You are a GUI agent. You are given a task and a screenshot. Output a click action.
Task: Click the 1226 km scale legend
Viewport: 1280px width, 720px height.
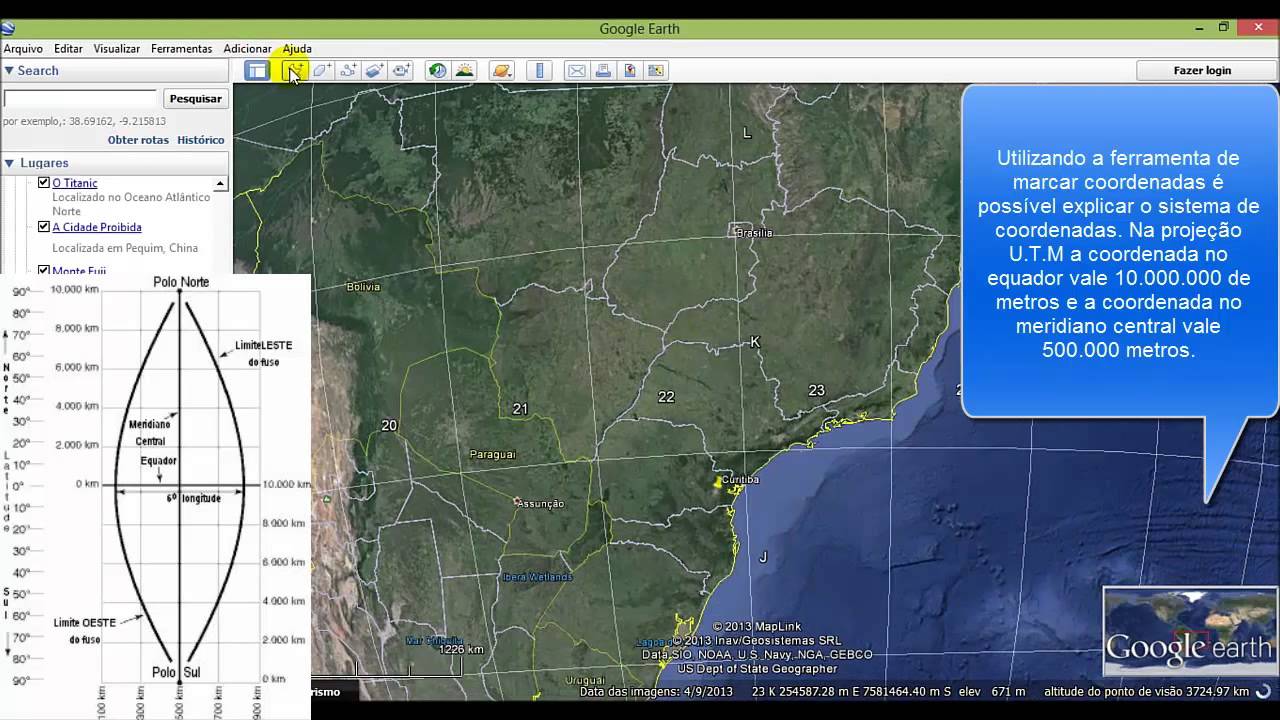461,650
